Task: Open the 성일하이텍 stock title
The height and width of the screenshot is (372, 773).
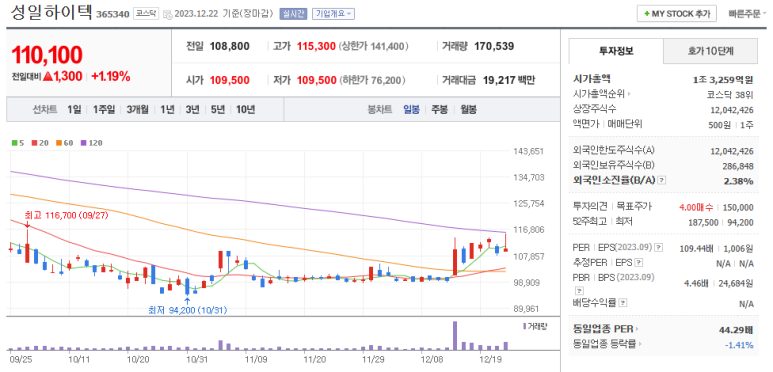Action: [x=51, y=12]
